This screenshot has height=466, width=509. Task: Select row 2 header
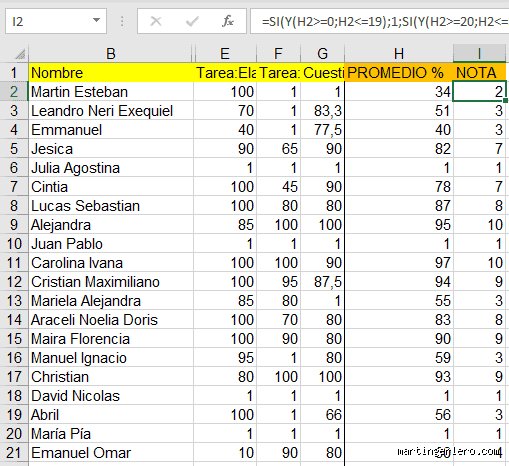14,92
